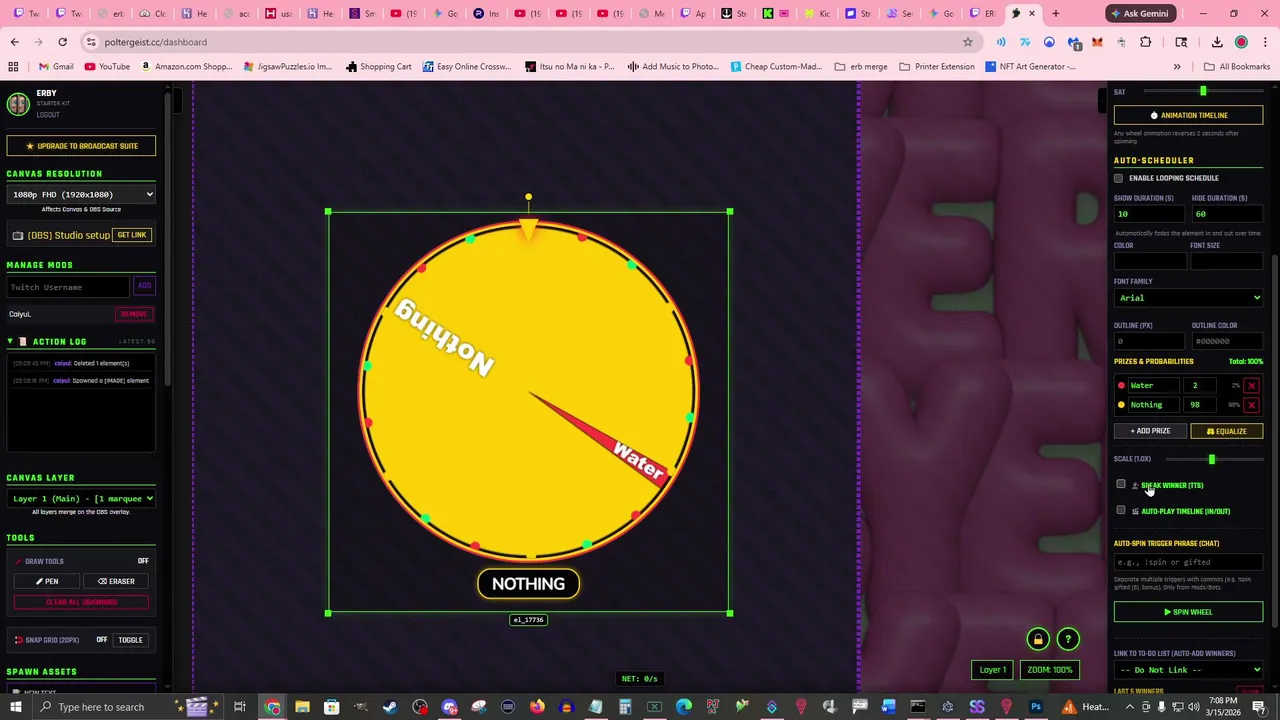The height and width of the screenshot is (720, 1280).
Task: Click the yellow color dot for Nothing
Action: click(x=1121, y=405)
